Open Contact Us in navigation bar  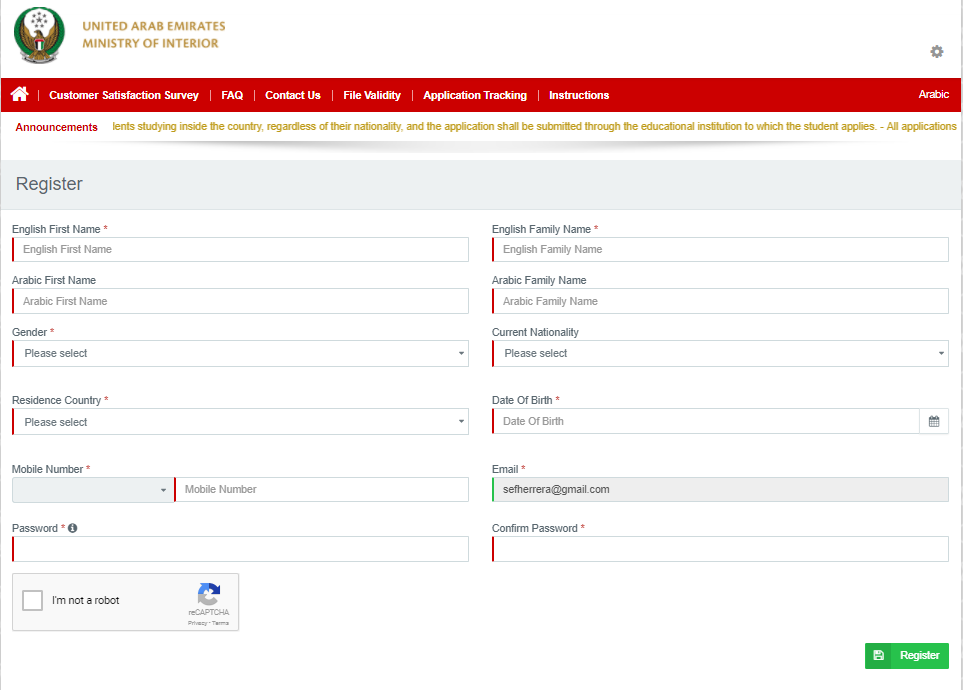coord(293,95)
